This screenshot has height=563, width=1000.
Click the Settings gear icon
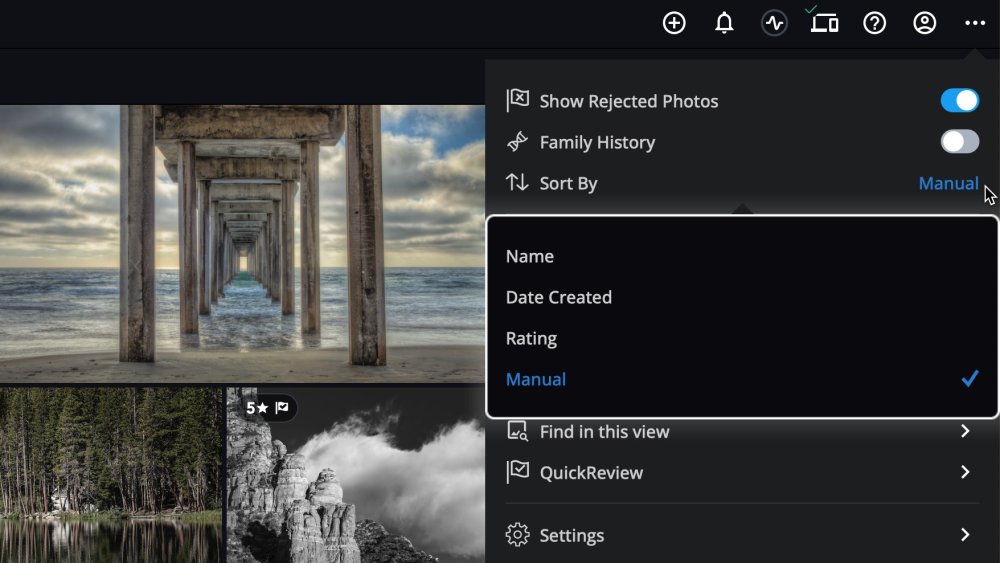pos(517,535)
